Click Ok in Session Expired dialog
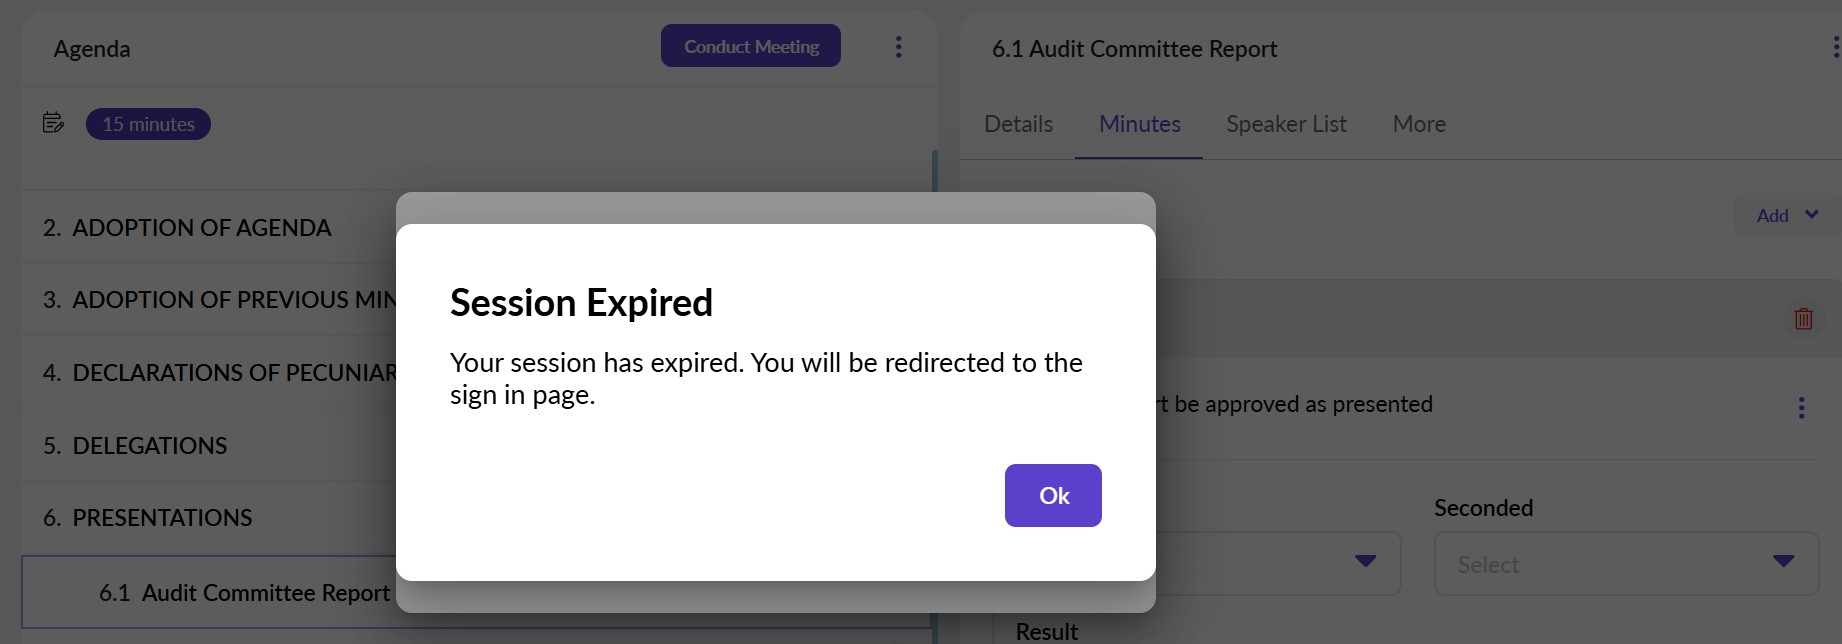1842x644 pixels. [1053, 495]
